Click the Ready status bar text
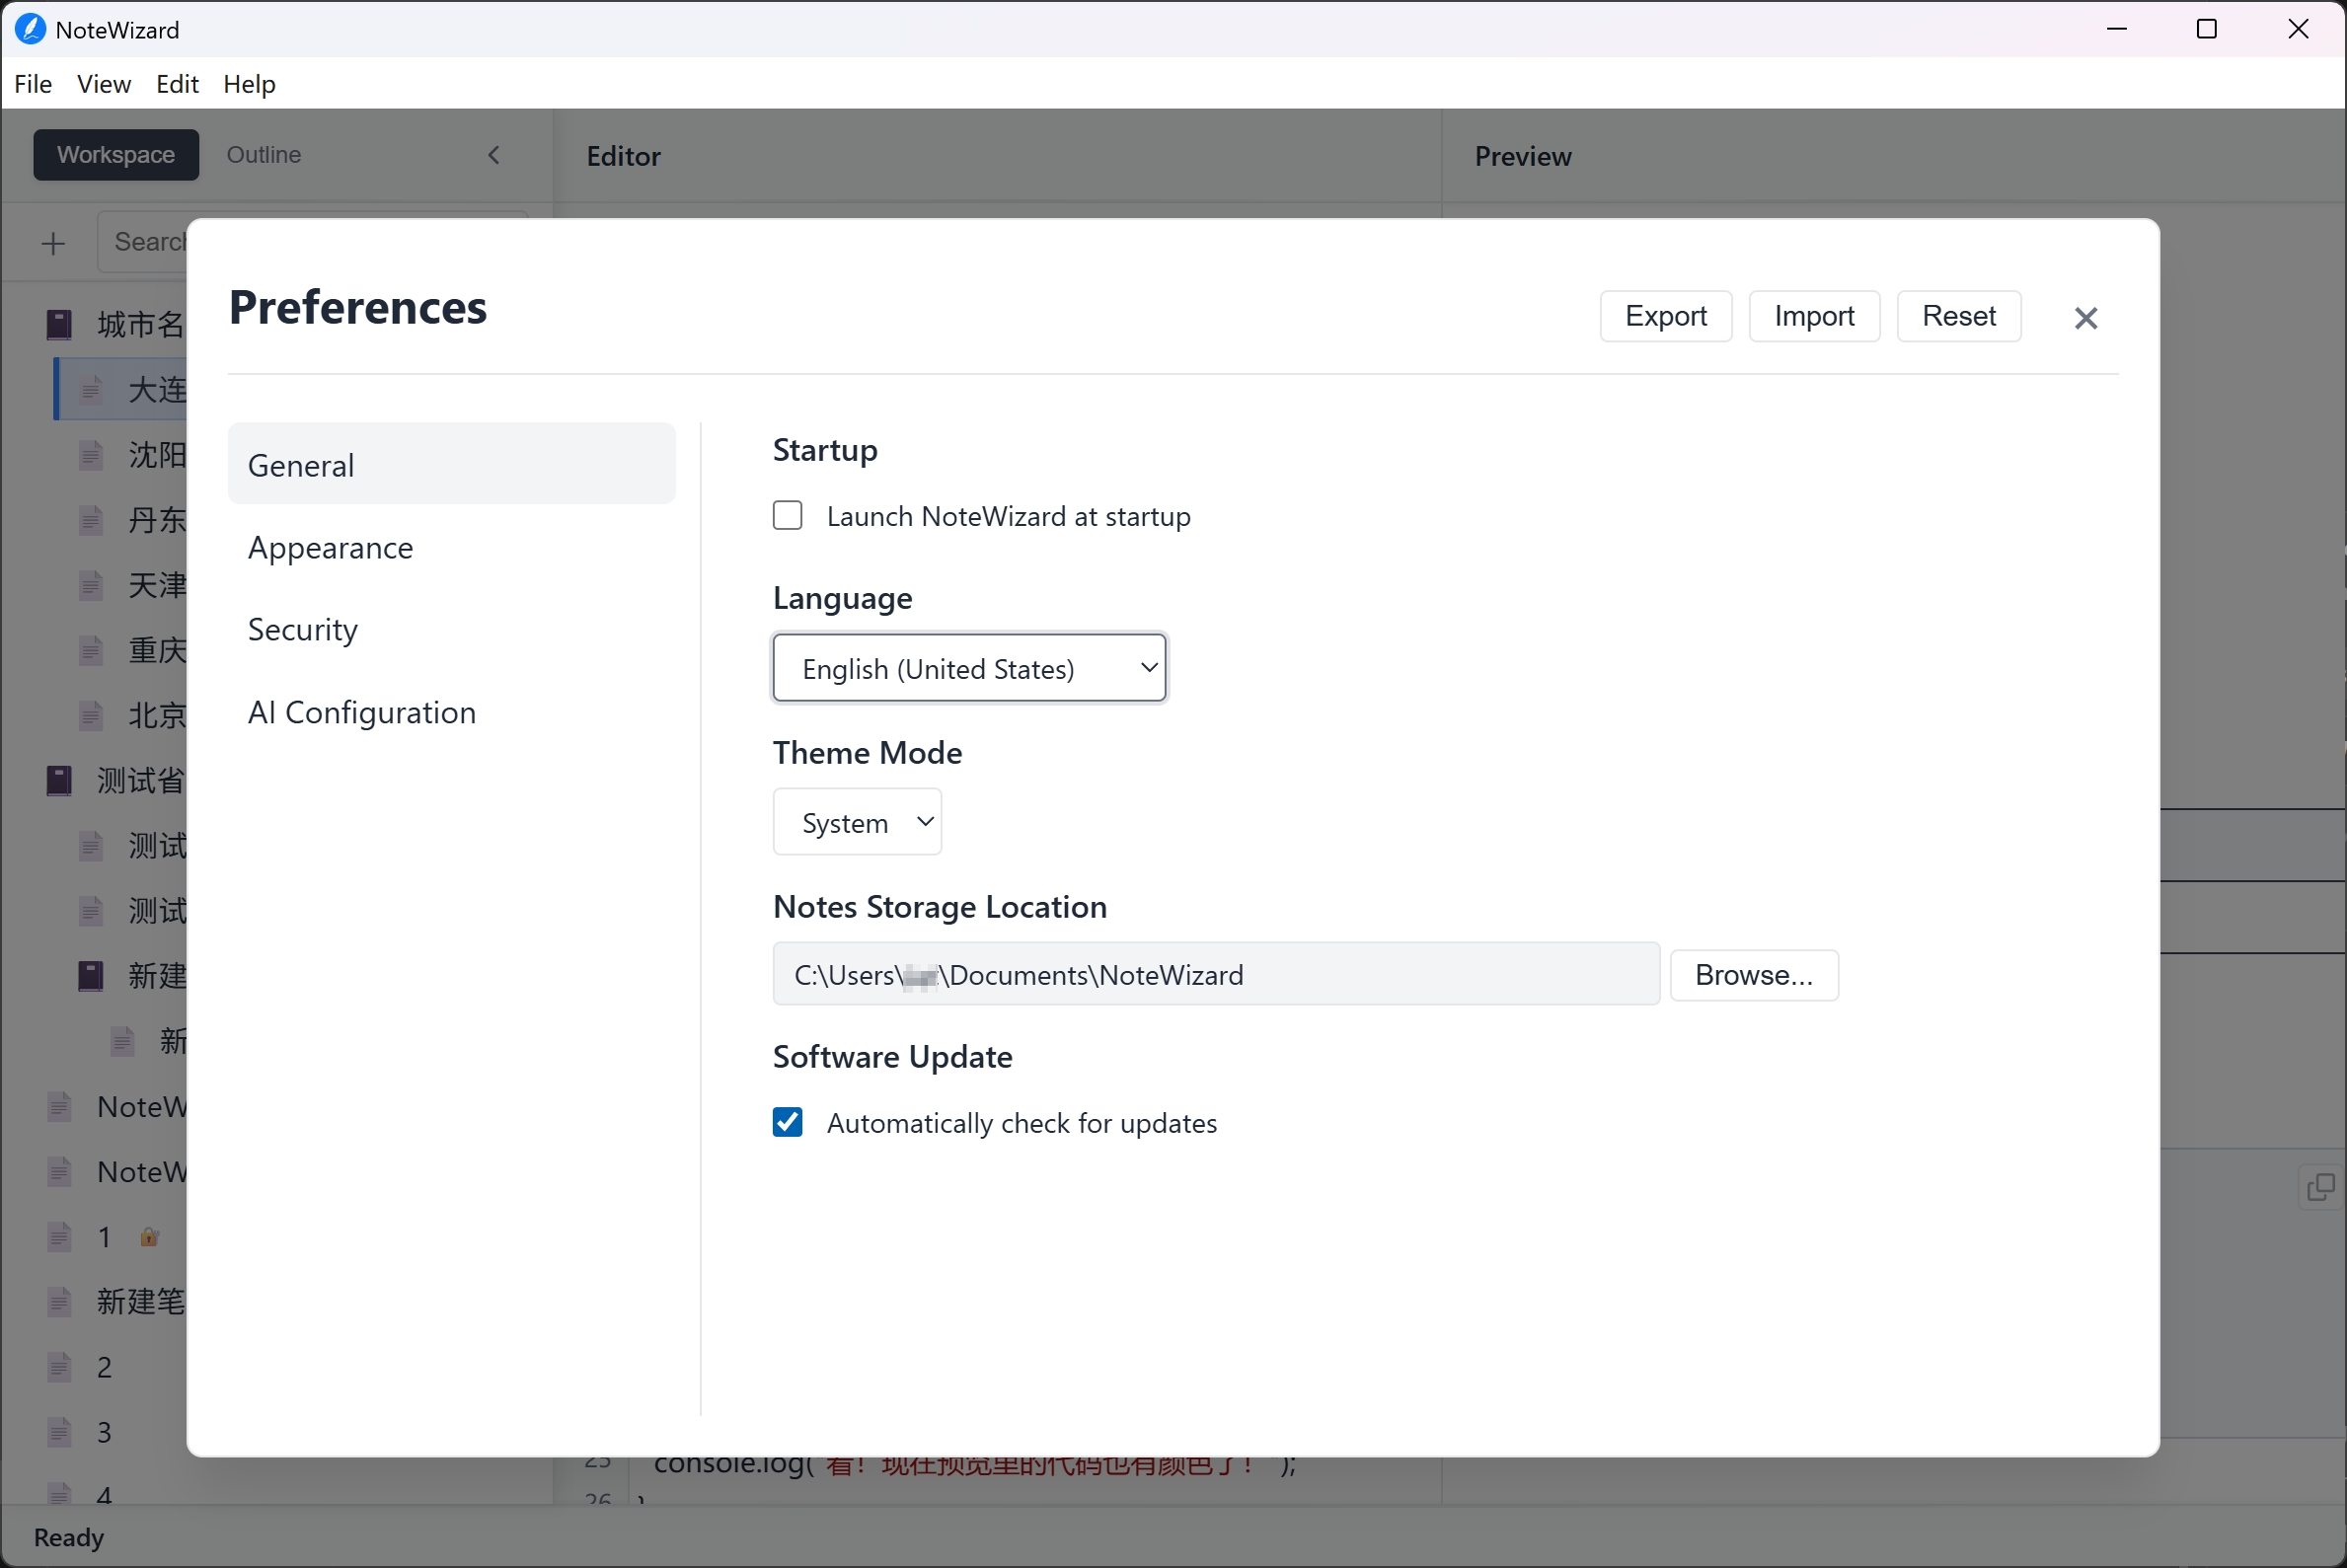This screenshot has width=2347, height=1568. 69,1537
